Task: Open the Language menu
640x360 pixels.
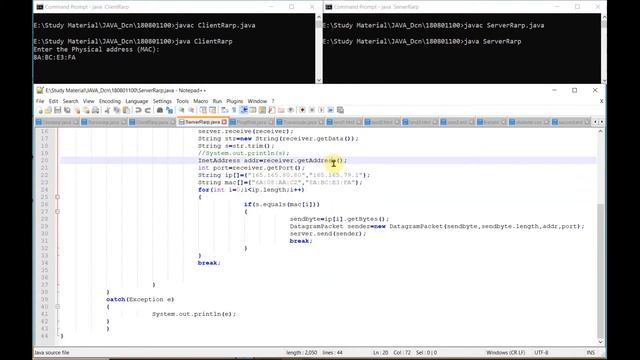Action: click(x=137, y=101)
